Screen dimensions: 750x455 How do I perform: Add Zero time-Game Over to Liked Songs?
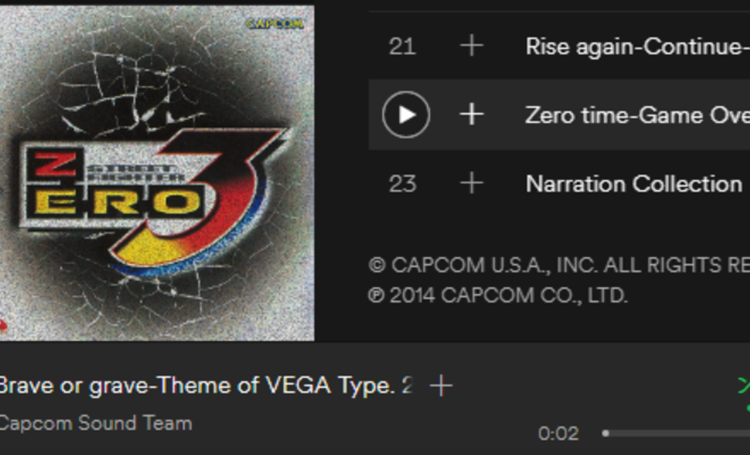pyautogui.click(x=471, y=115)
